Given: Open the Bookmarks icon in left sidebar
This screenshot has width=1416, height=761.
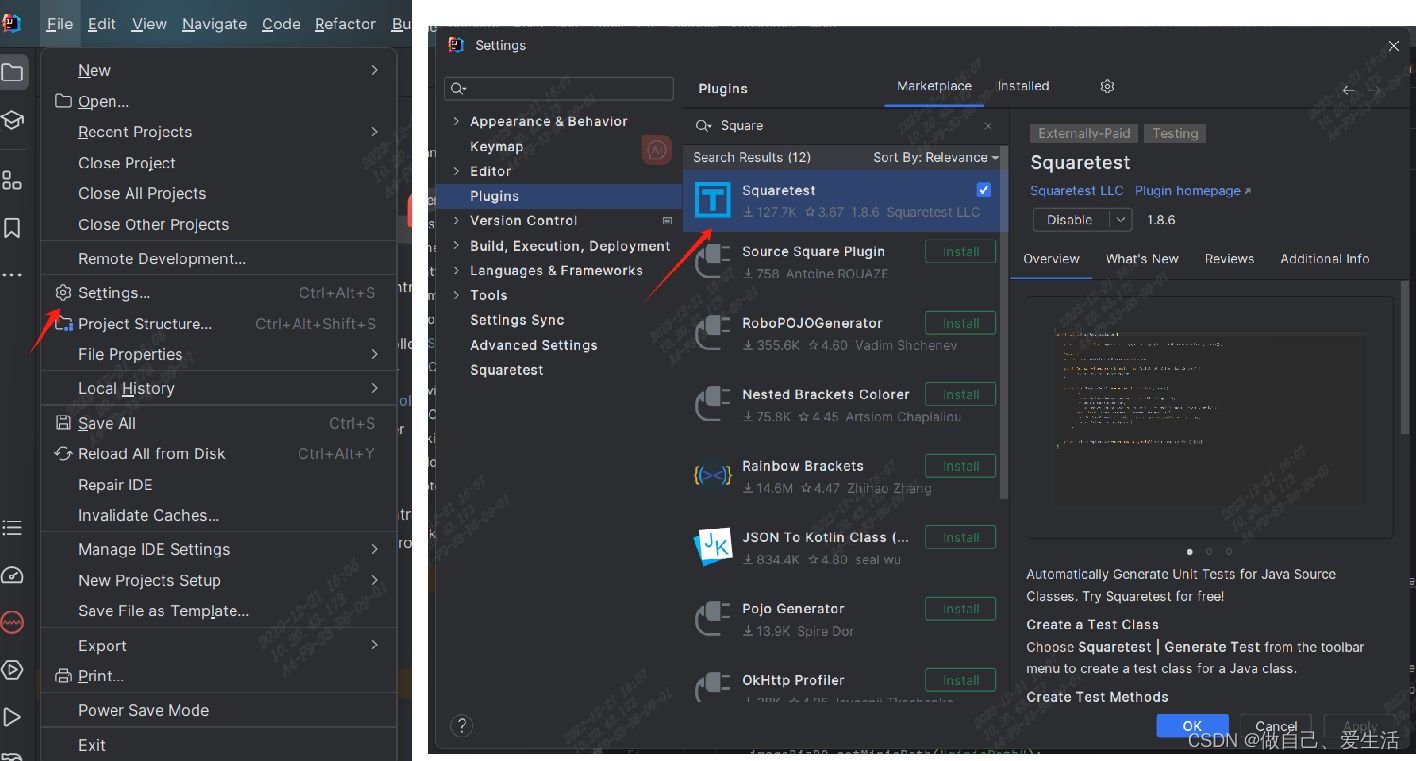Looking at the screenshot, I should click(x=12, y=229).
